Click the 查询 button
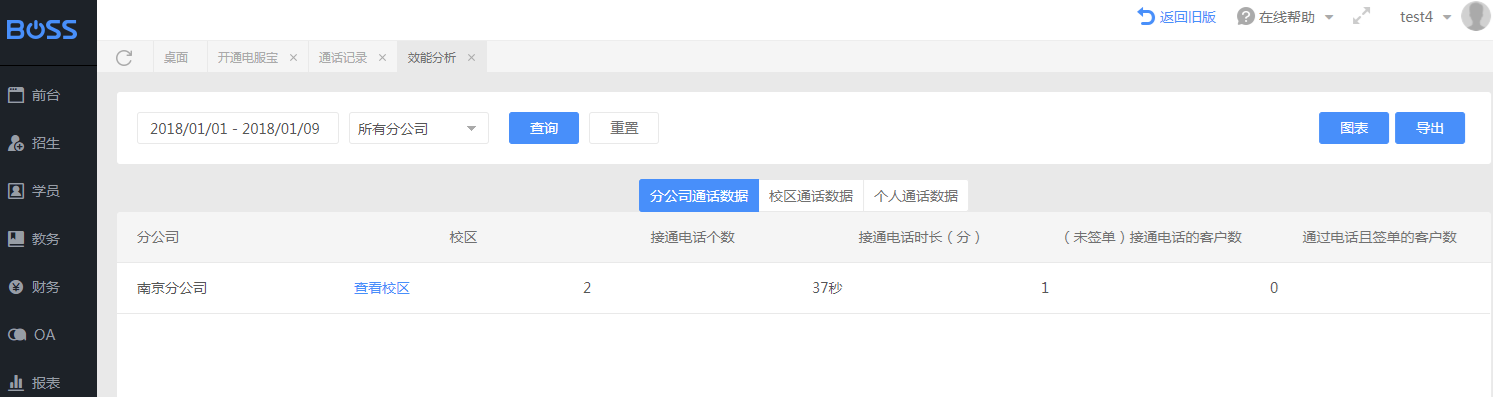 click(x=544, y=128)
